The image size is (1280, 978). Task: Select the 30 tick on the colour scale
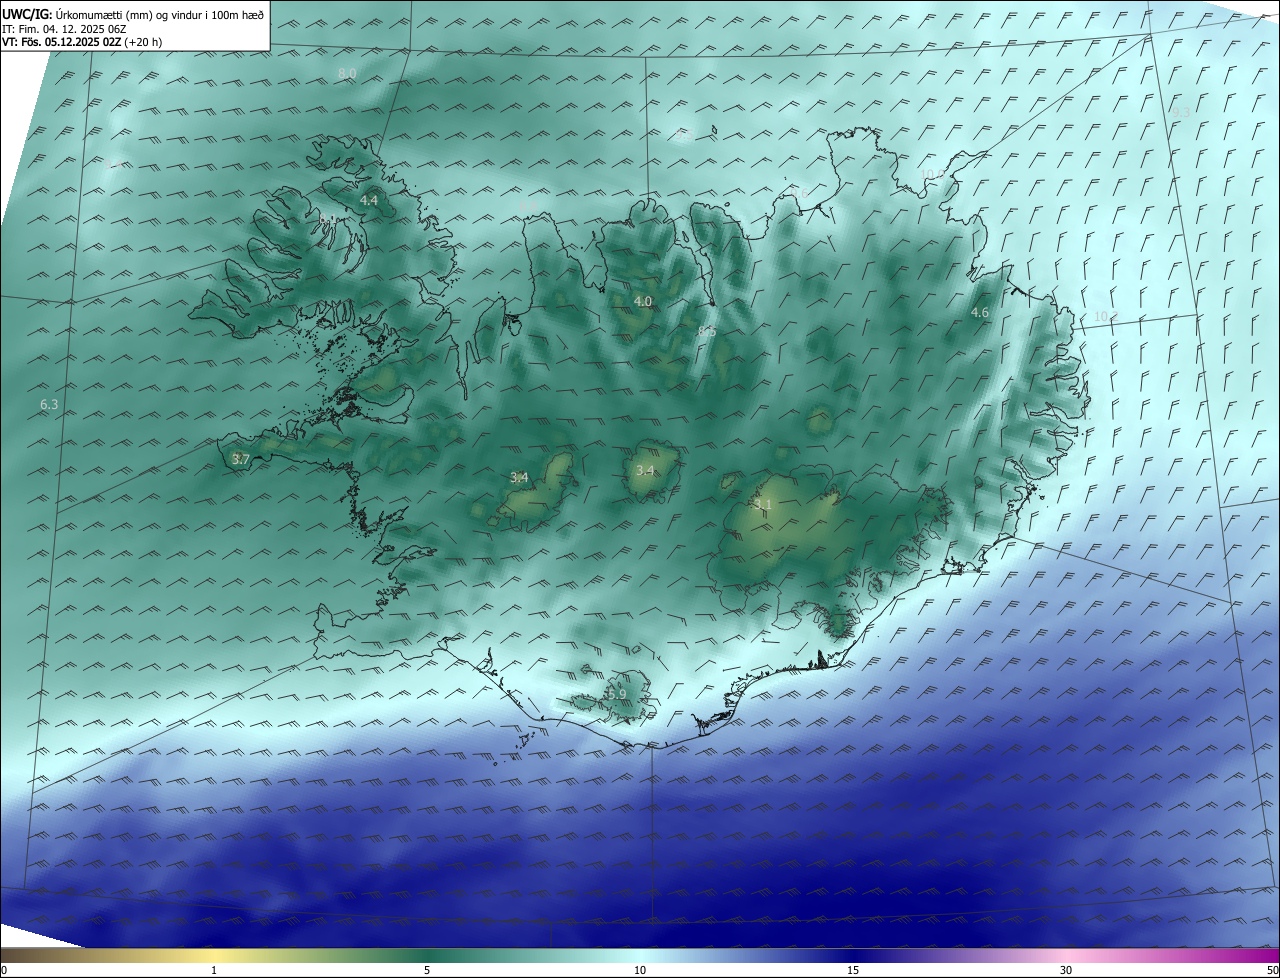coord(1066,970)
